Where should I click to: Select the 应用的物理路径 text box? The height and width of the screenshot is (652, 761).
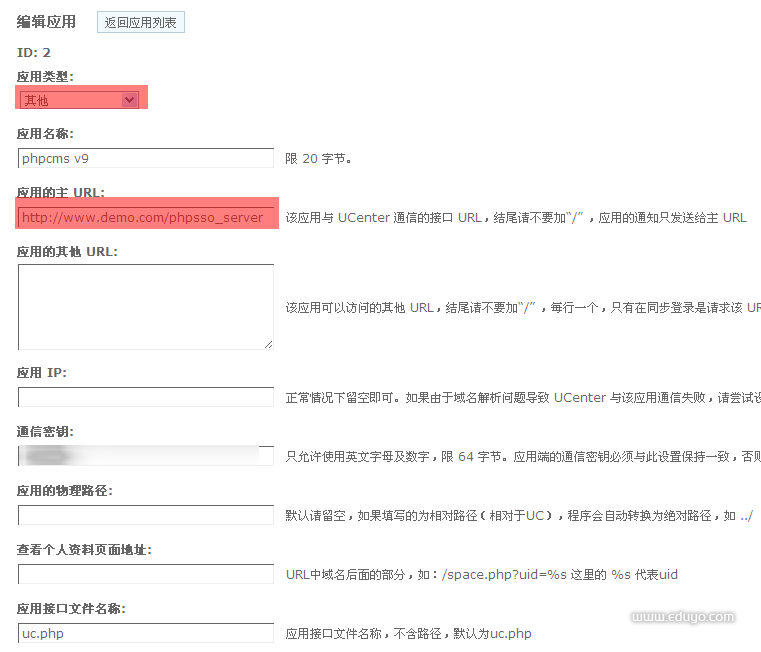145,515
